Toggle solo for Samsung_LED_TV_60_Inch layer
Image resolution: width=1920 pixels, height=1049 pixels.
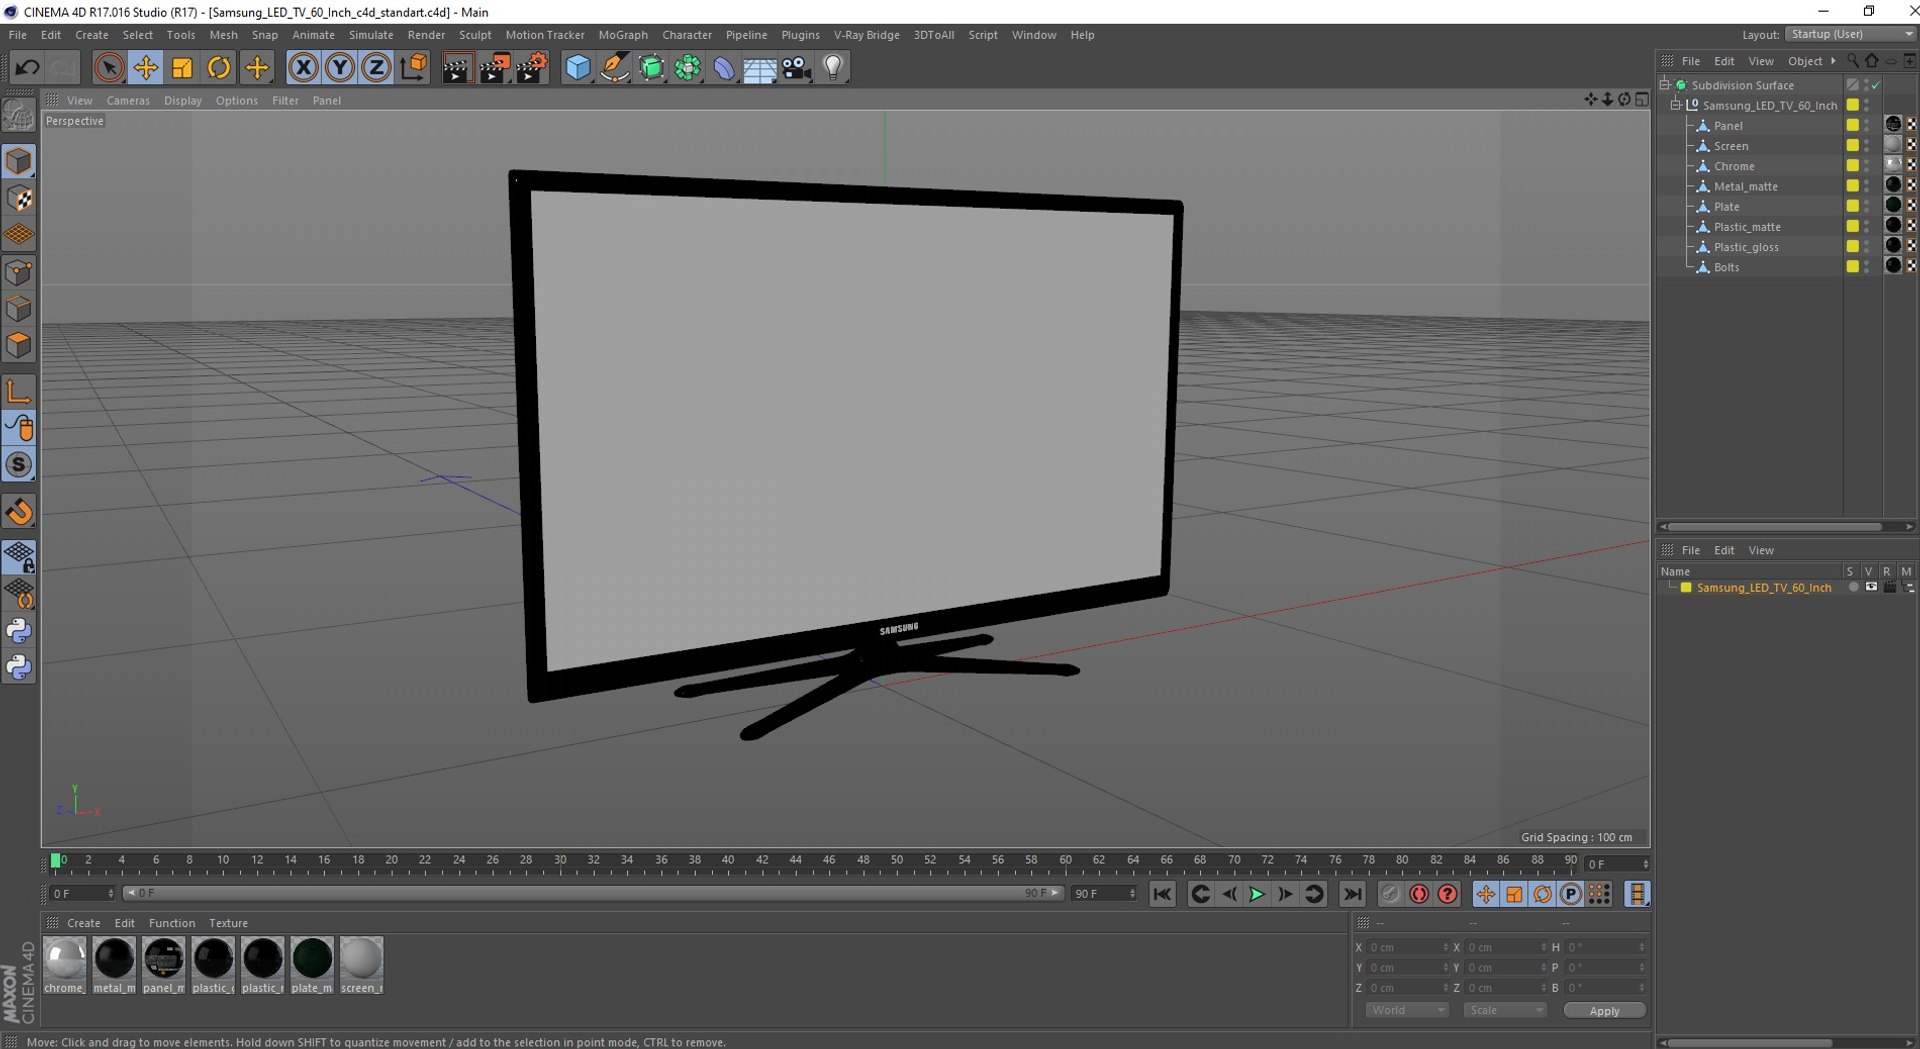click(x=1853, y=588)
